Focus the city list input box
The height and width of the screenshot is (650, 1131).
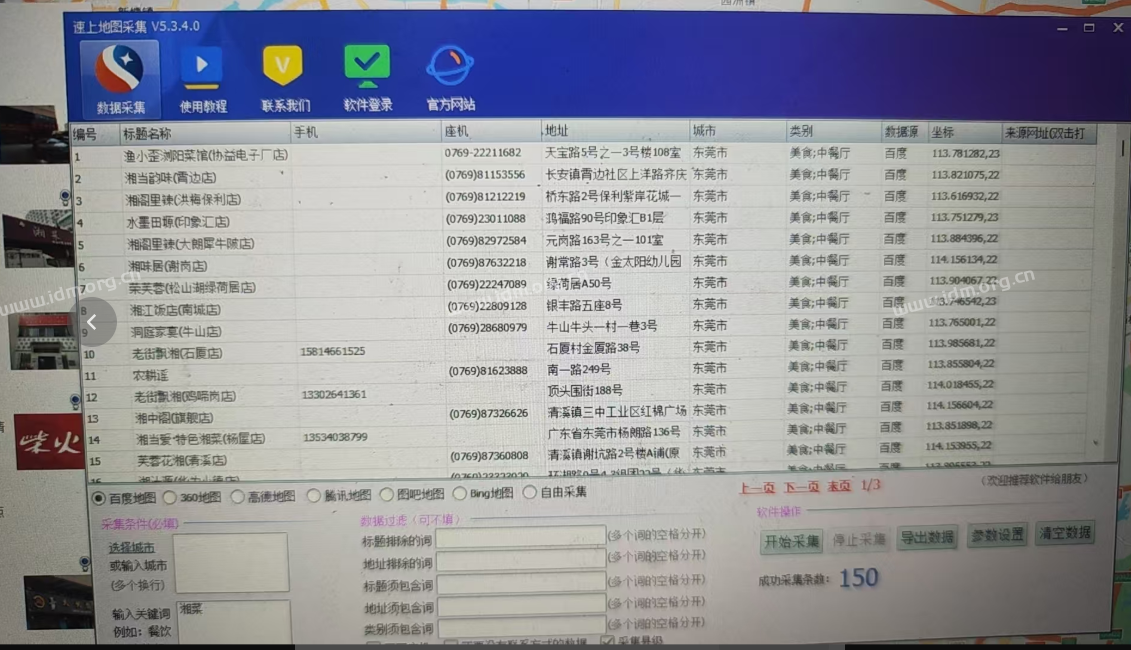[232, 563]
